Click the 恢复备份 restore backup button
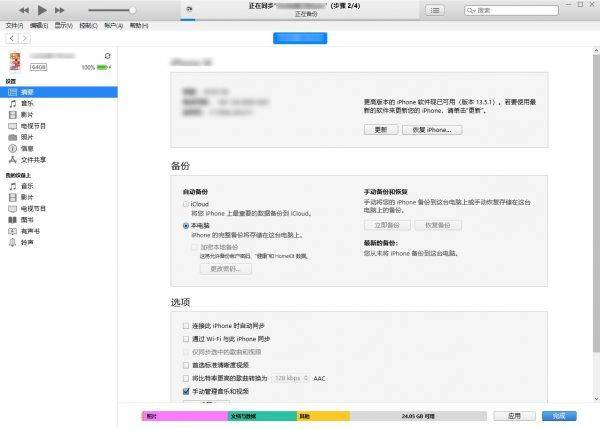Viewport: 600px width, 429px height. click(438, 225)
